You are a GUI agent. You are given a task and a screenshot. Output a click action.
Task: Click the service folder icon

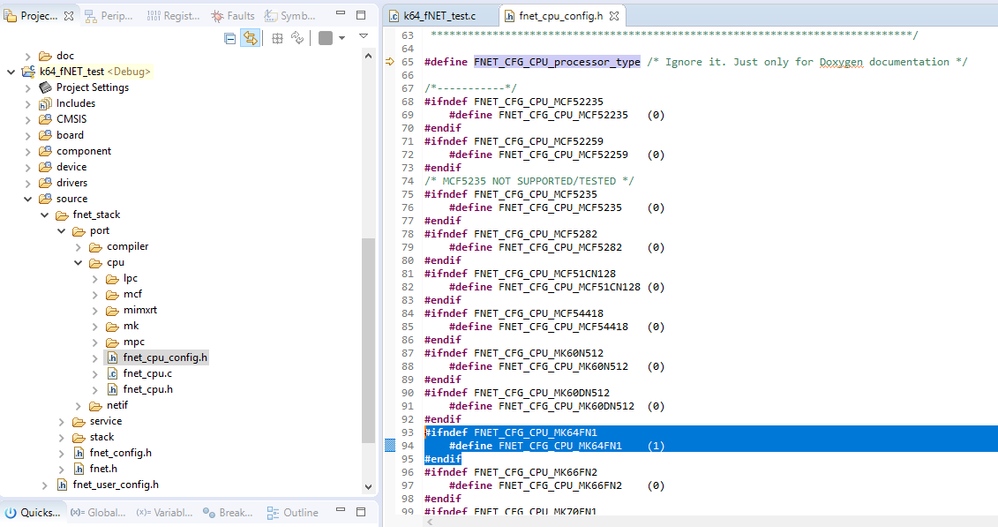(78, 422)
